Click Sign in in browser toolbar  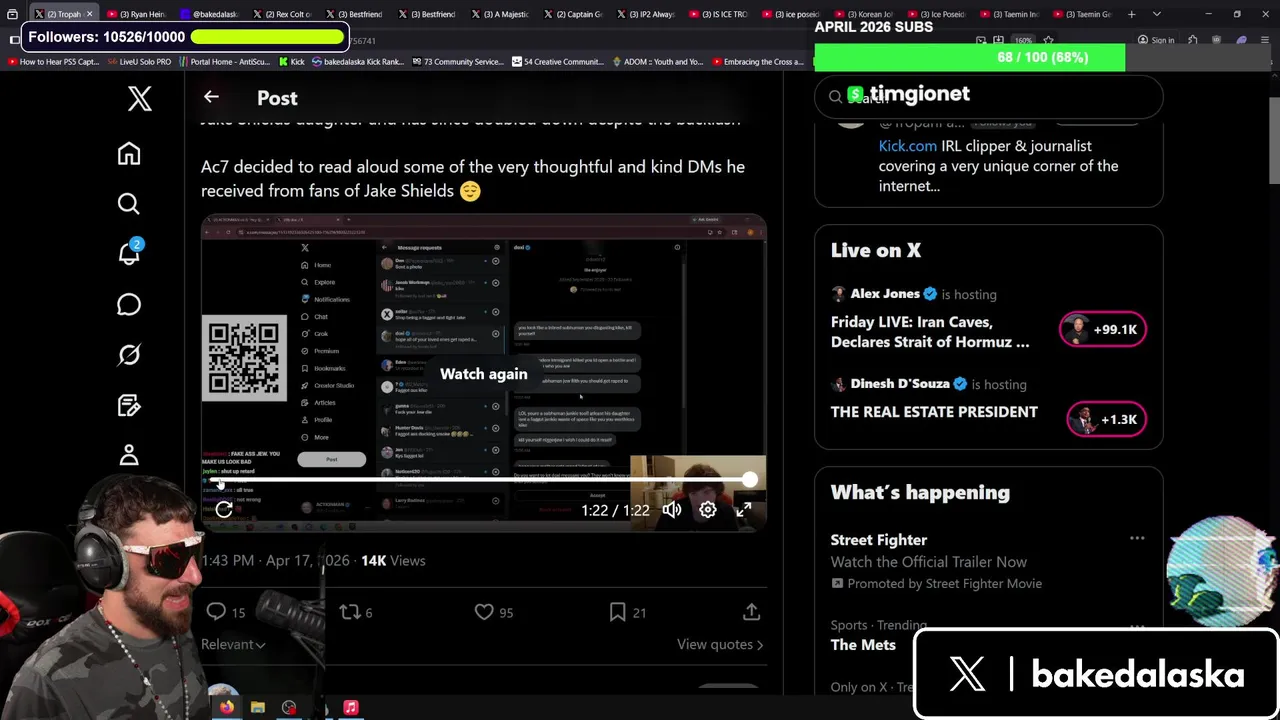tap(1156, 40)
